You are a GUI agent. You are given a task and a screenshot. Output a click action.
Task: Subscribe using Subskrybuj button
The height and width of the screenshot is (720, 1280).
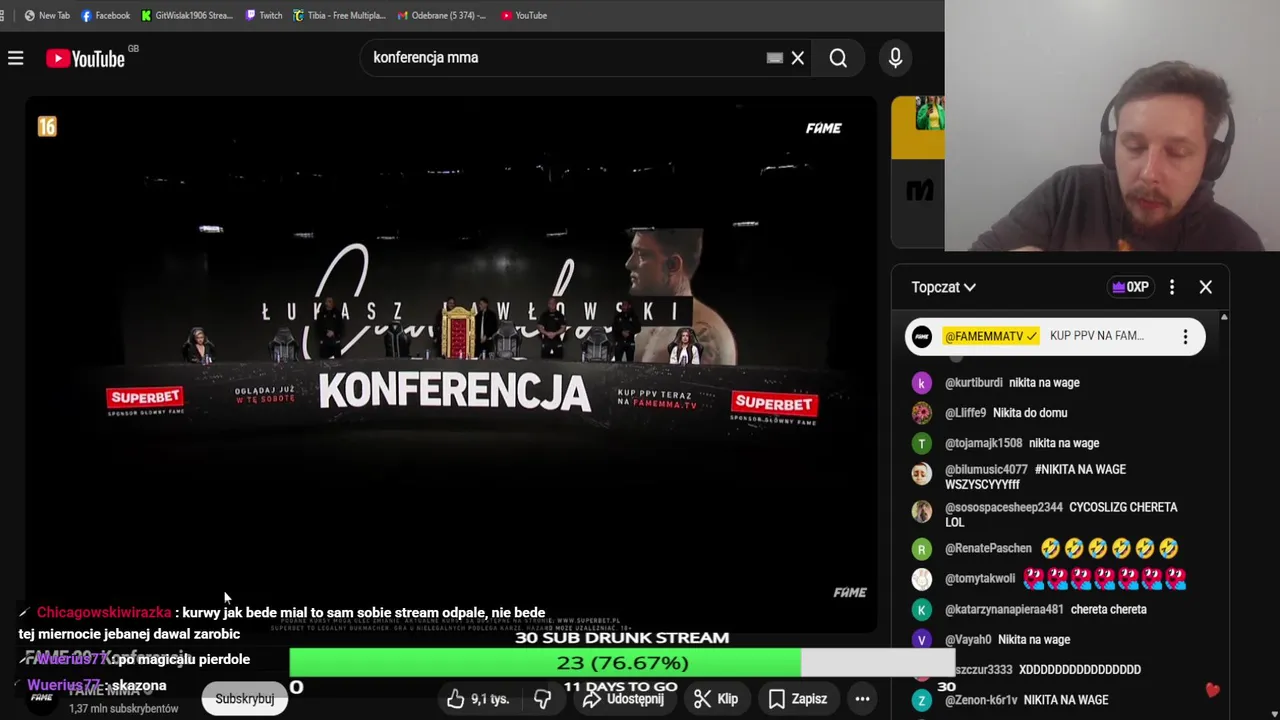245,698
